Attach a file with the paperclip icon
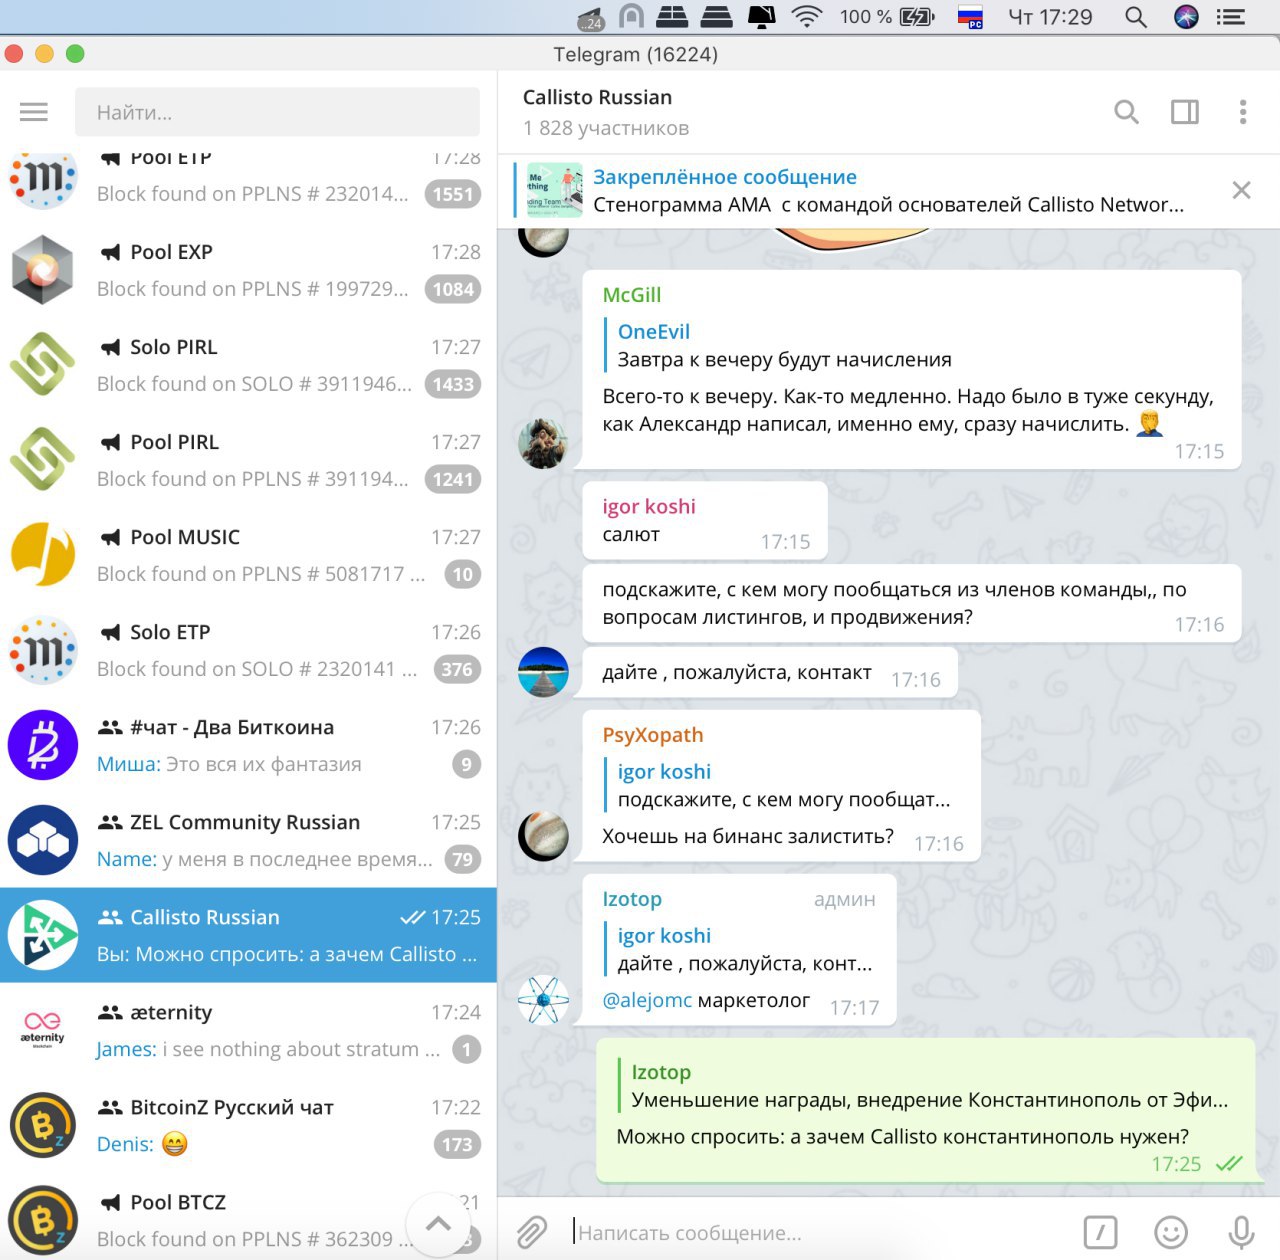1280x1260 pixels. click(x=532, y=1232)
